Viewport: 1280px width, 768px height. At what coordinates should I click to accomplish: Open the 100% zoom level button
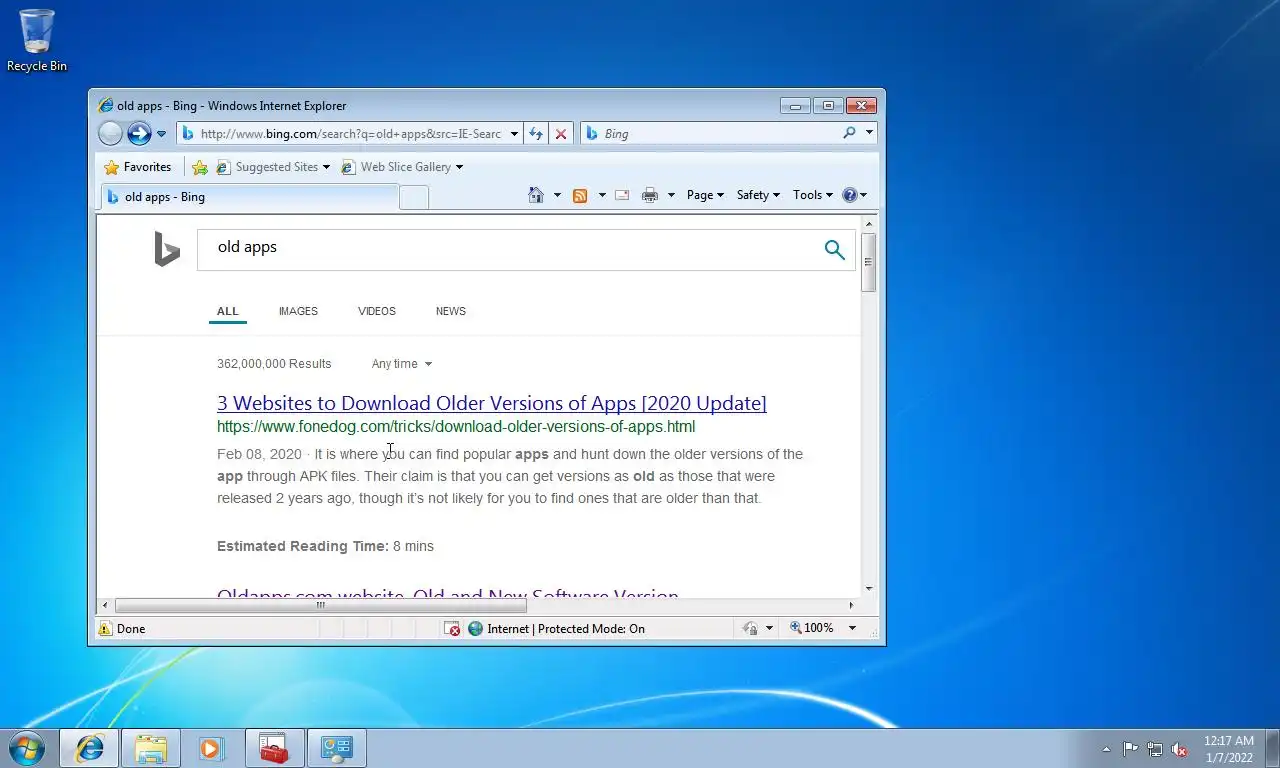812,628
